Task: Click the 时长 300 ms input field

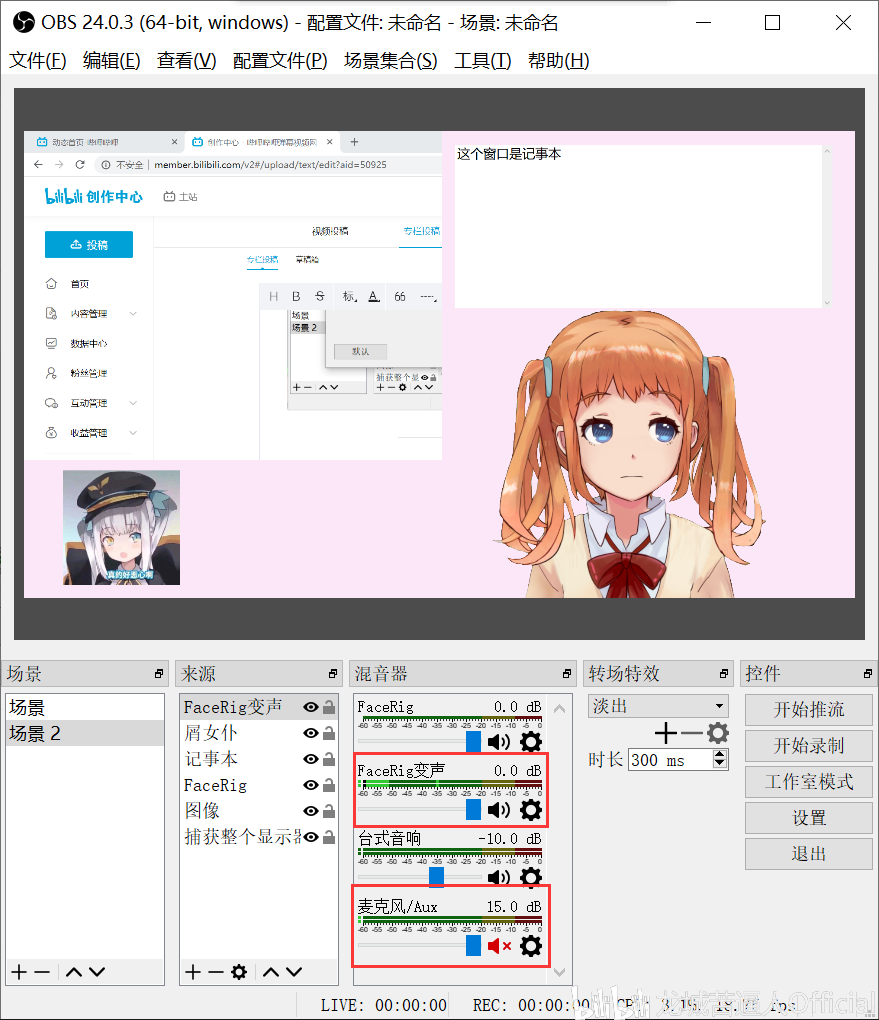Action: pos(670,760)
